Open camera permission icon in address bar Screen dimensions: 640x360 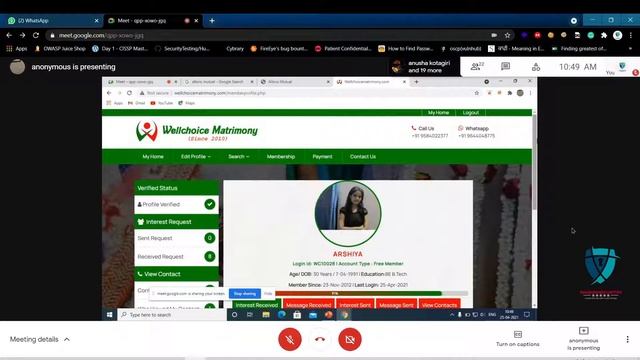click(494, 36)
